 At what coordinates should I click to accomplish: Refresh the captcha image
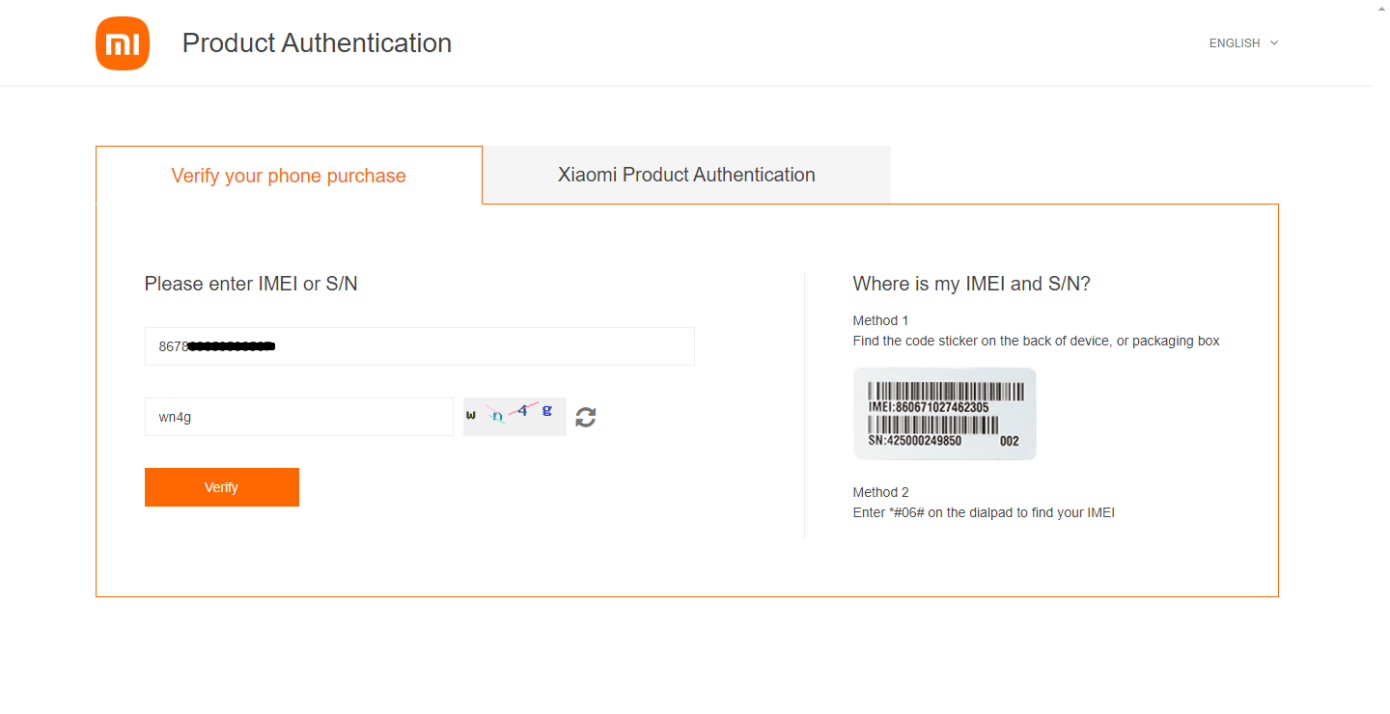tap(586, 417)
